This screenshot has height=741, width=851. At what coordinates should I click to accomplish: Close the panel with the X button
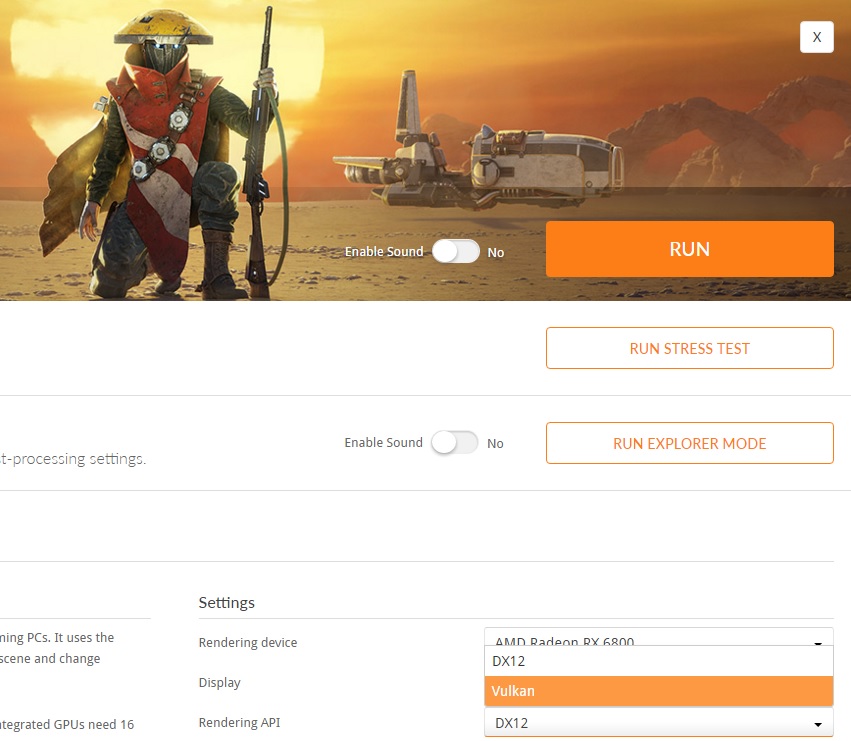pyautogui.click(x=816, y=37)
